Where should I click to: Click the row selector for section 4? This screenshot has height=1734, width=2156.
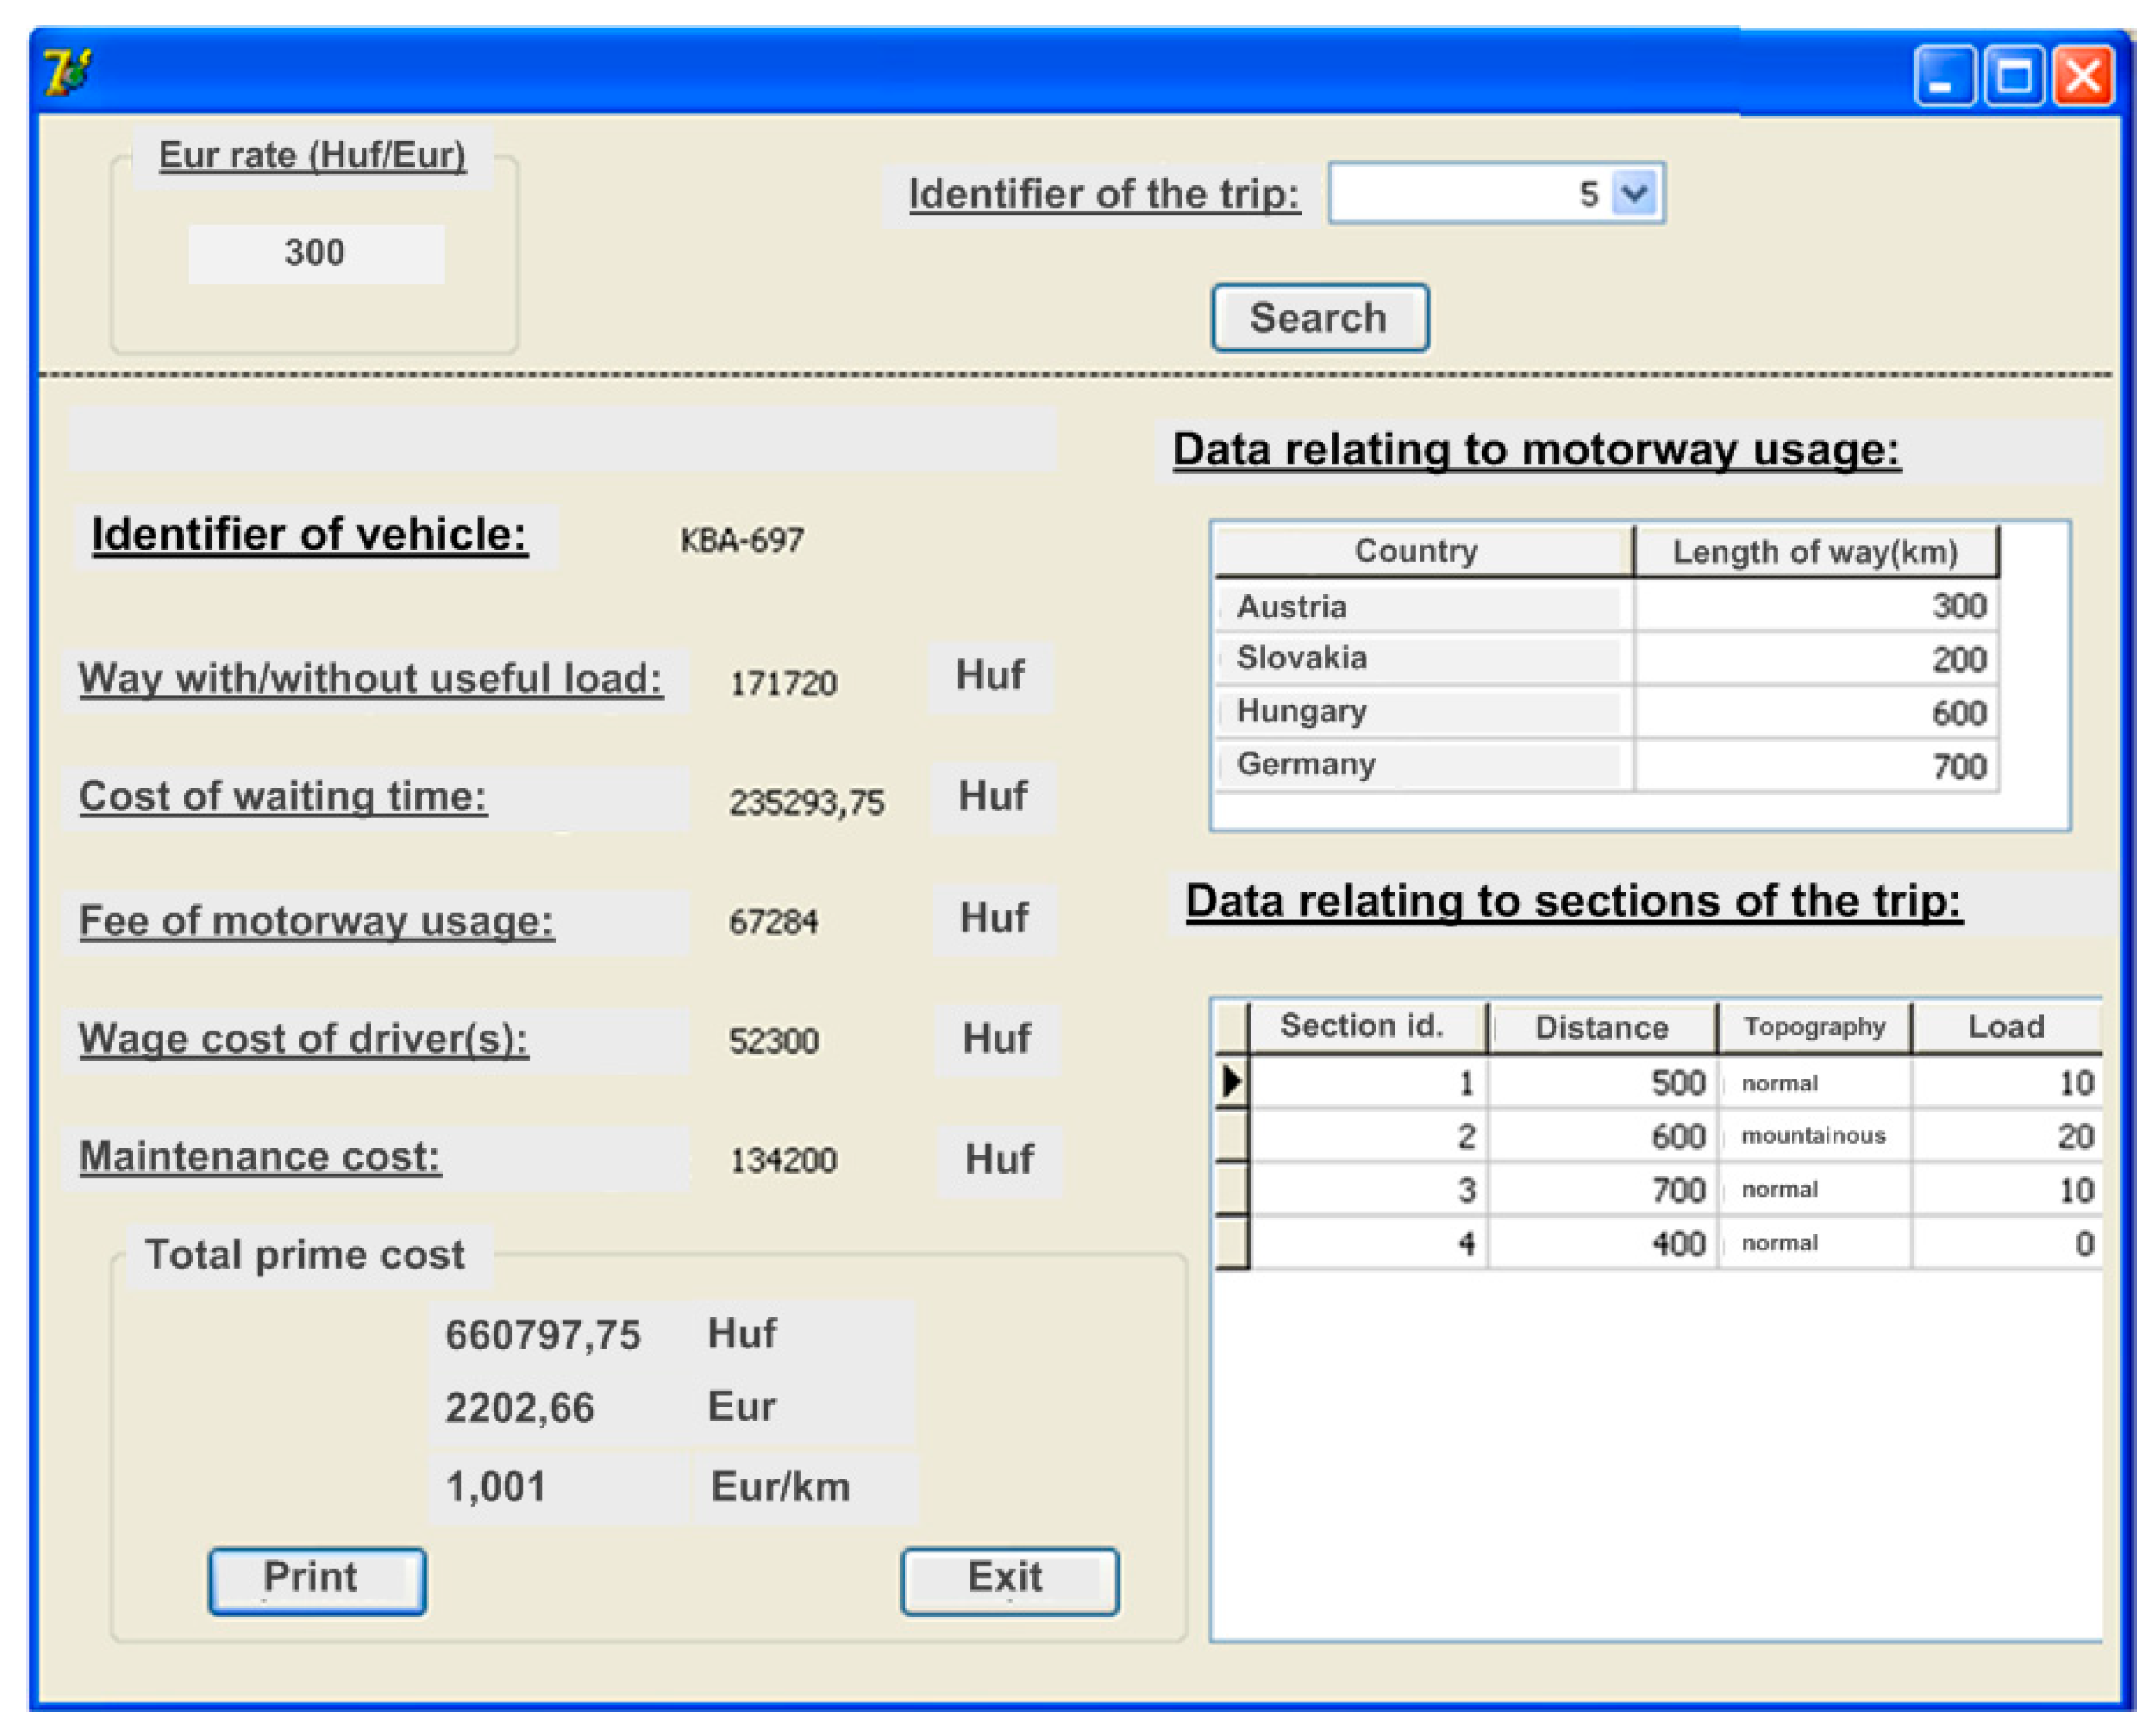pyautogui.click(x=1231, y=1243)
